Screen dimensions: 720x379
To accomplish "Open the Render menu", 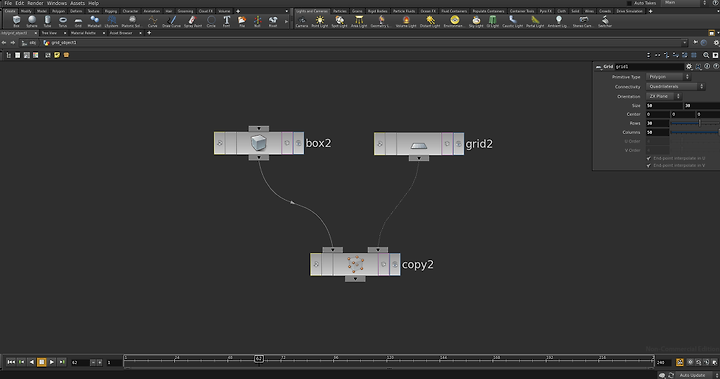I will [35, 3].
